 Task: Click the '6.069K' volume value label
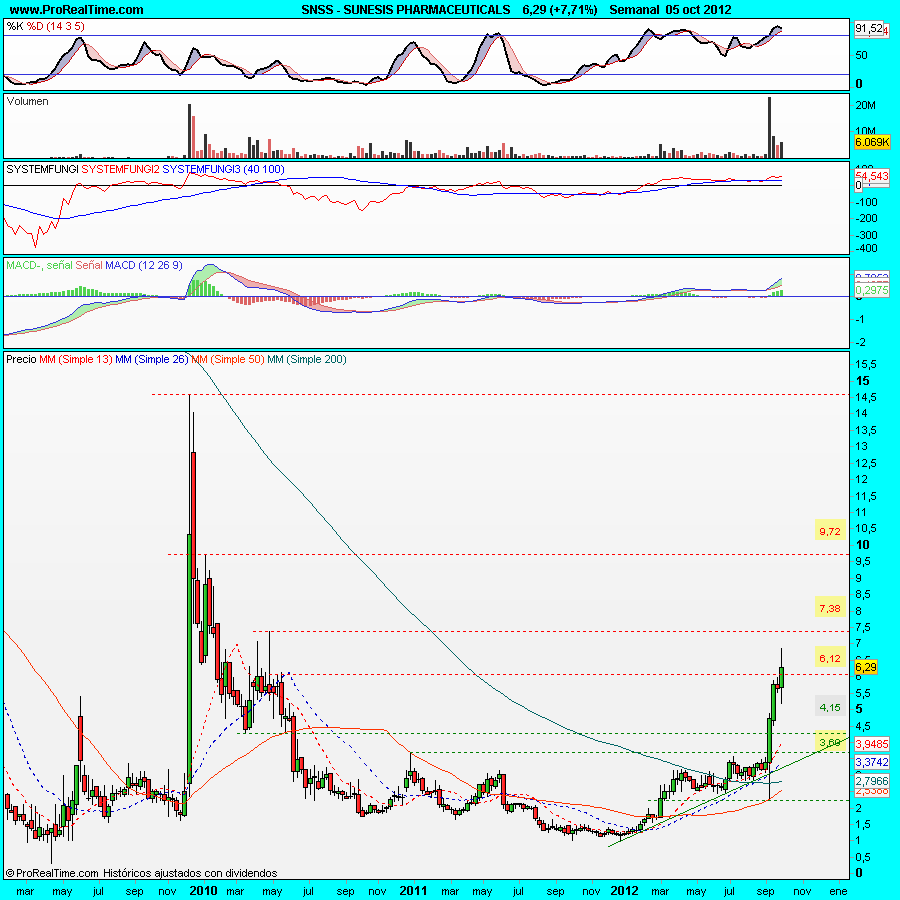tap(872, 142)
